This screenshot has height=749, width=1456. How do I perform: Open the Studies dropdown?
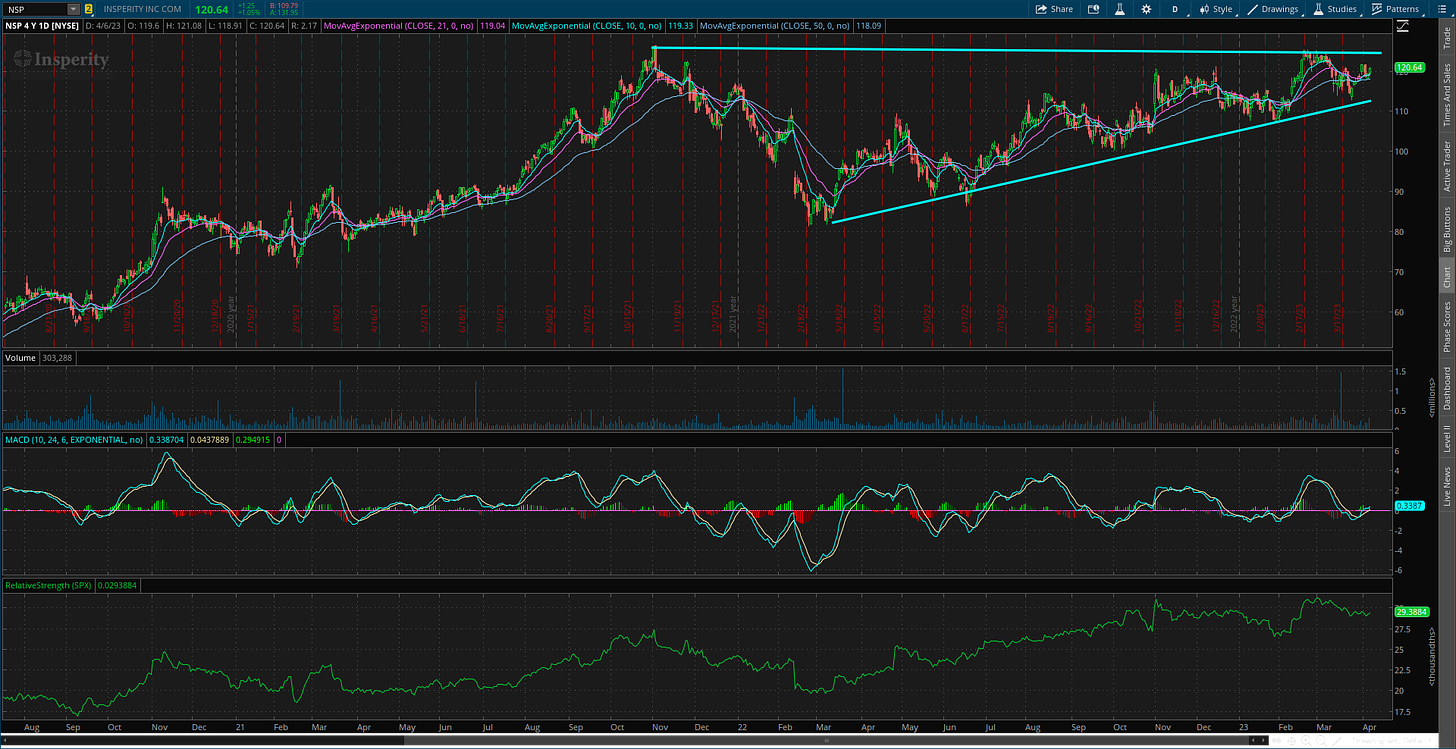[1333, 9]
